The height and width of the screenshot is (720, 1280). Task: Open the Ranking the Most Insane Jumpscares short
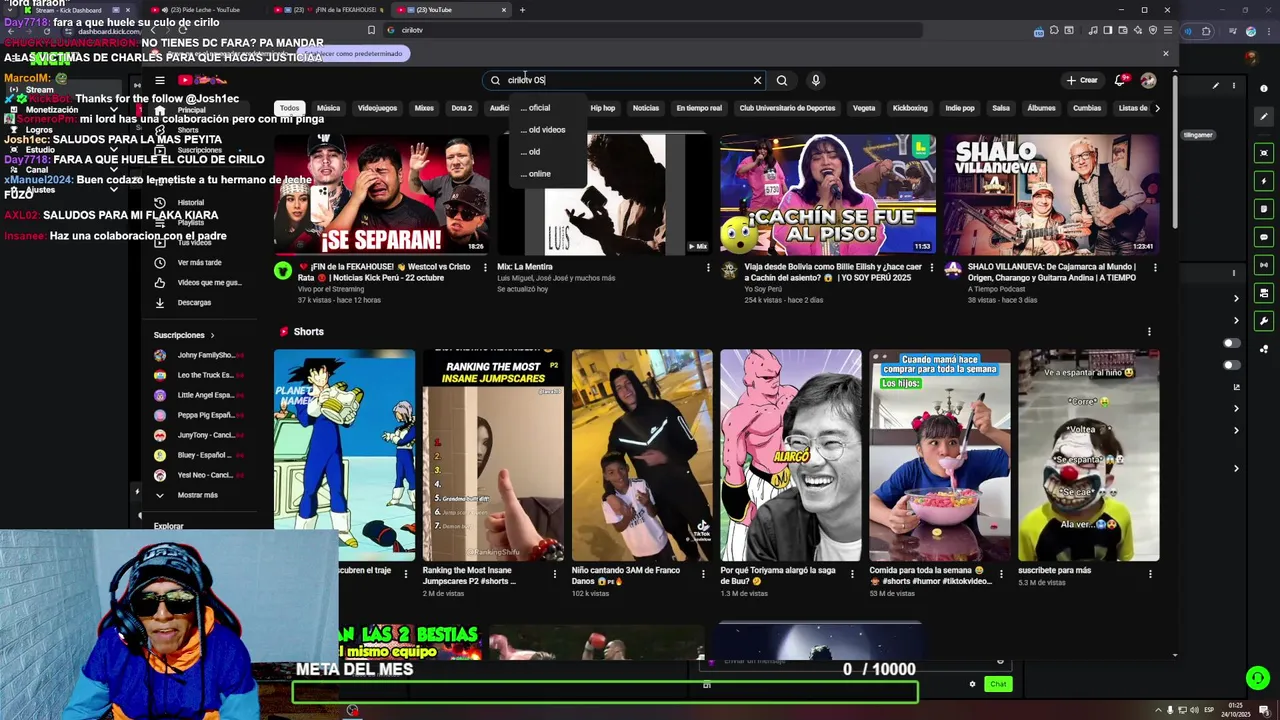click(x=493, y=455)
